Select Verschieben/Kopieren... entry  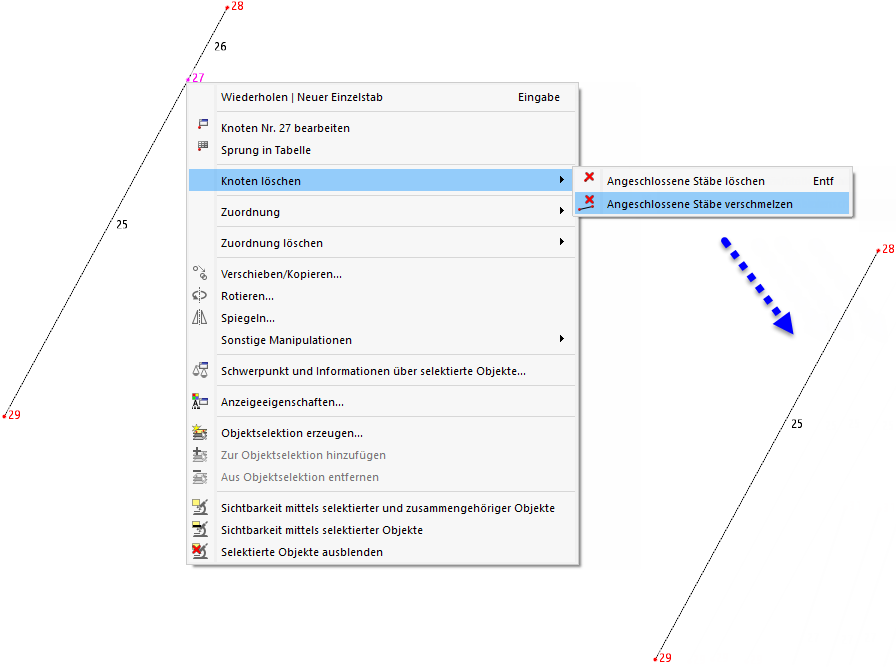click(x=381, y=274)
